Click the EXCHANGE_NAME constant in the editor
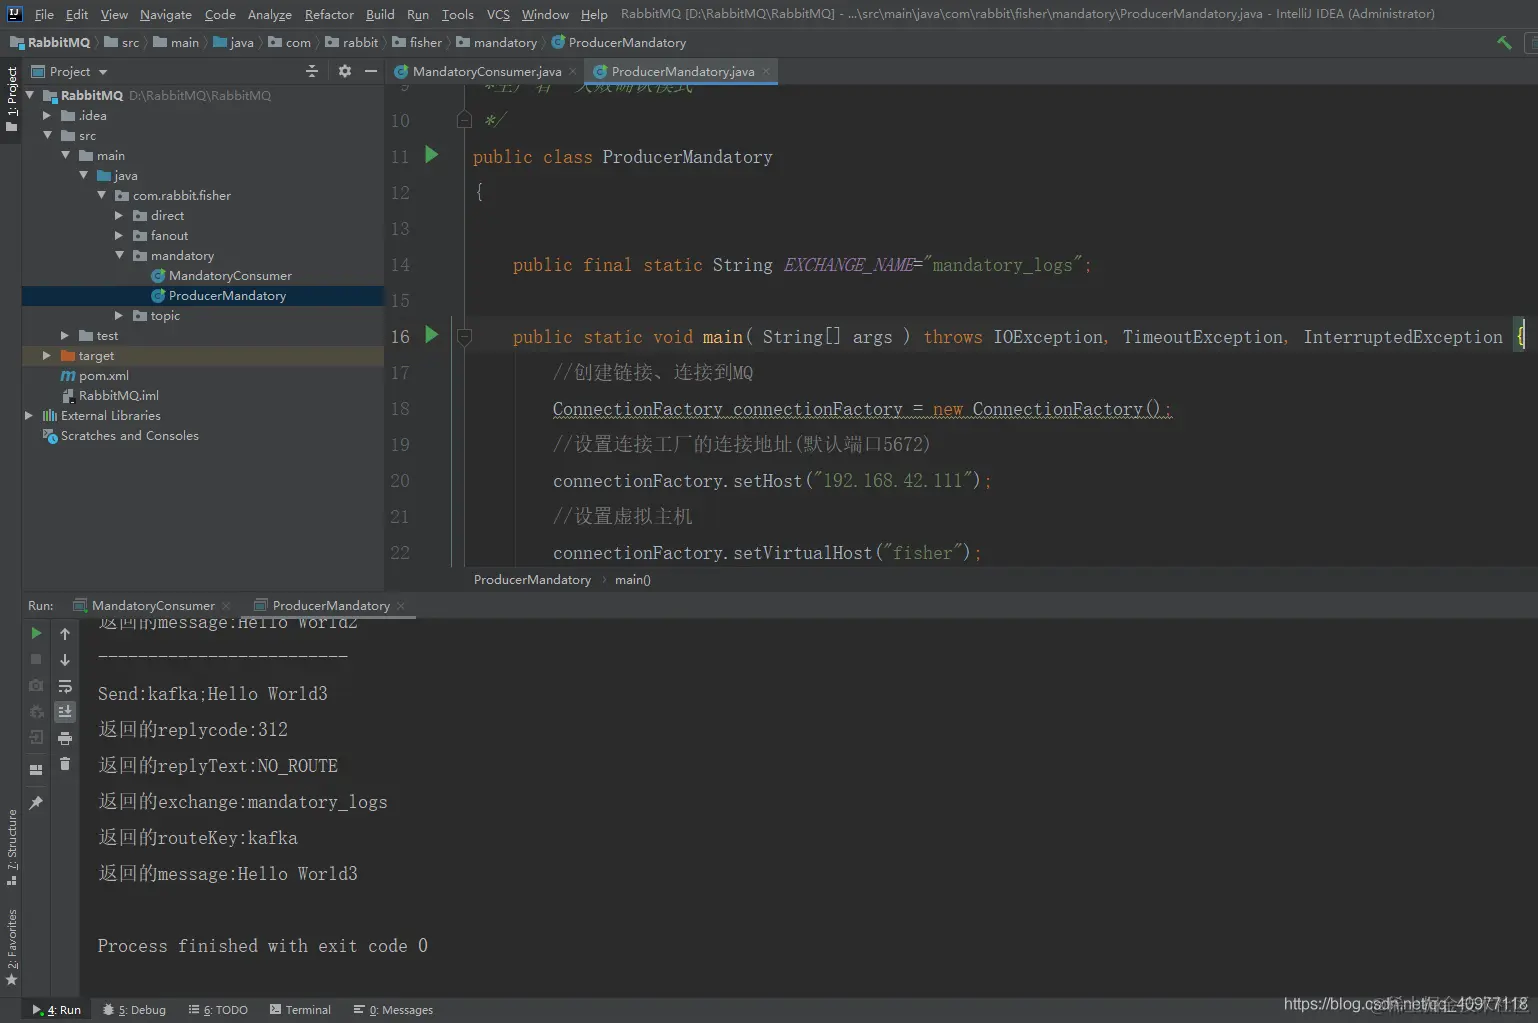Viewport: 1538px width, 1023px height. (848, 265)
